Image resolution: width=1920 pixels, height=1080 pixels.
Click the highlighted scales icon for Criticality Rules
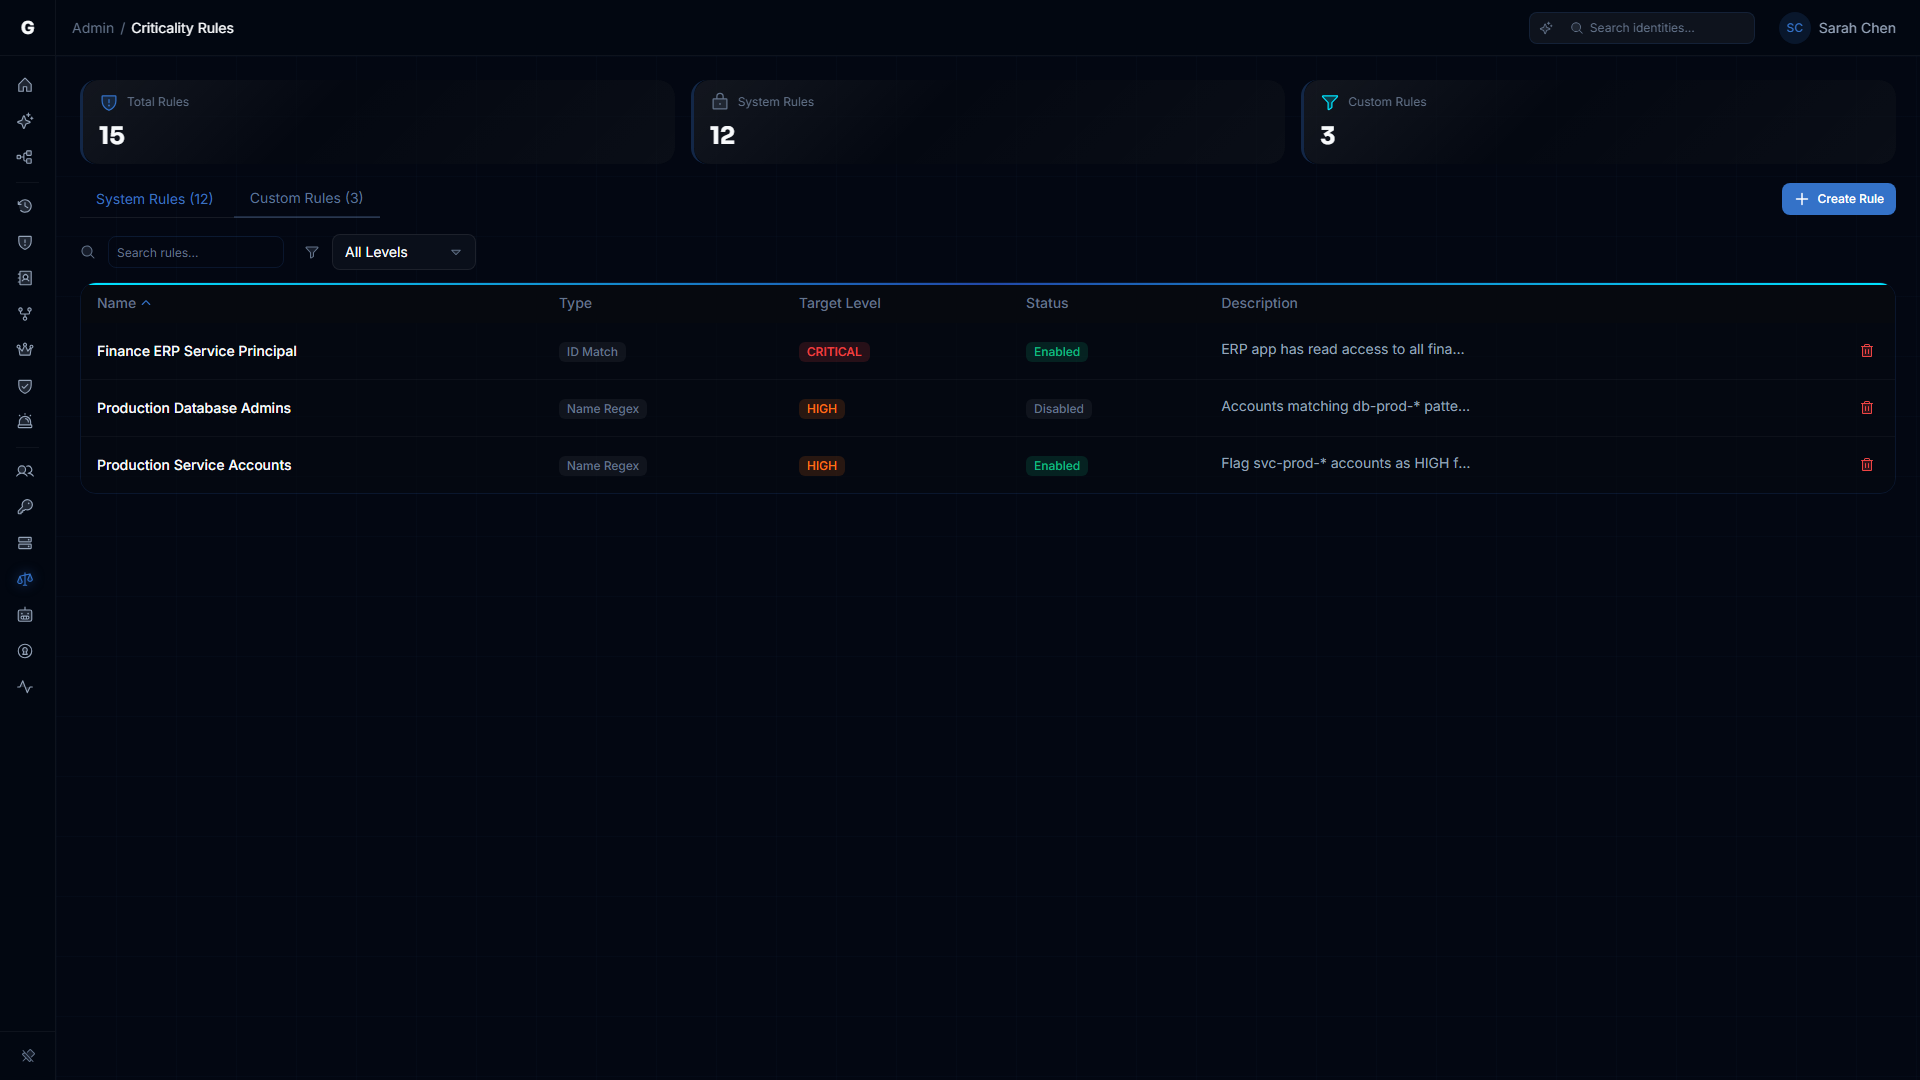click(25, 579)
